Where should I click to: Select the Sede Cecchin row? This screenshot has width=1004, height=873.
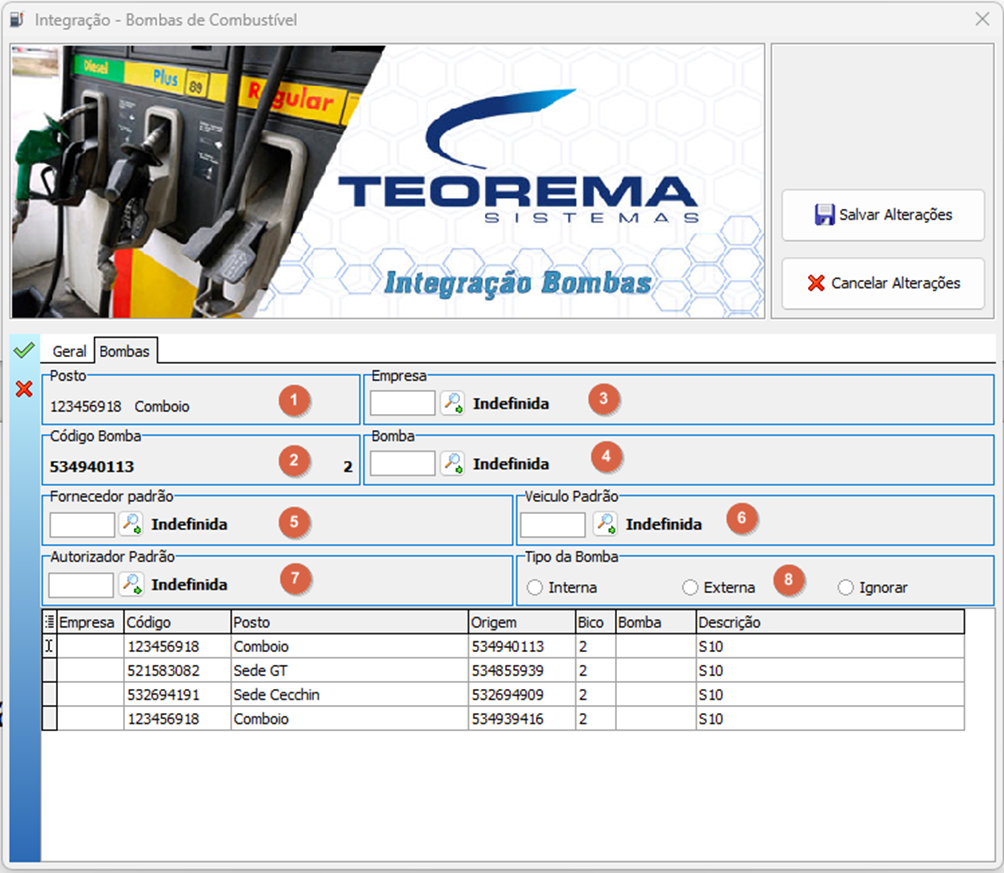(x=503, y=695)
